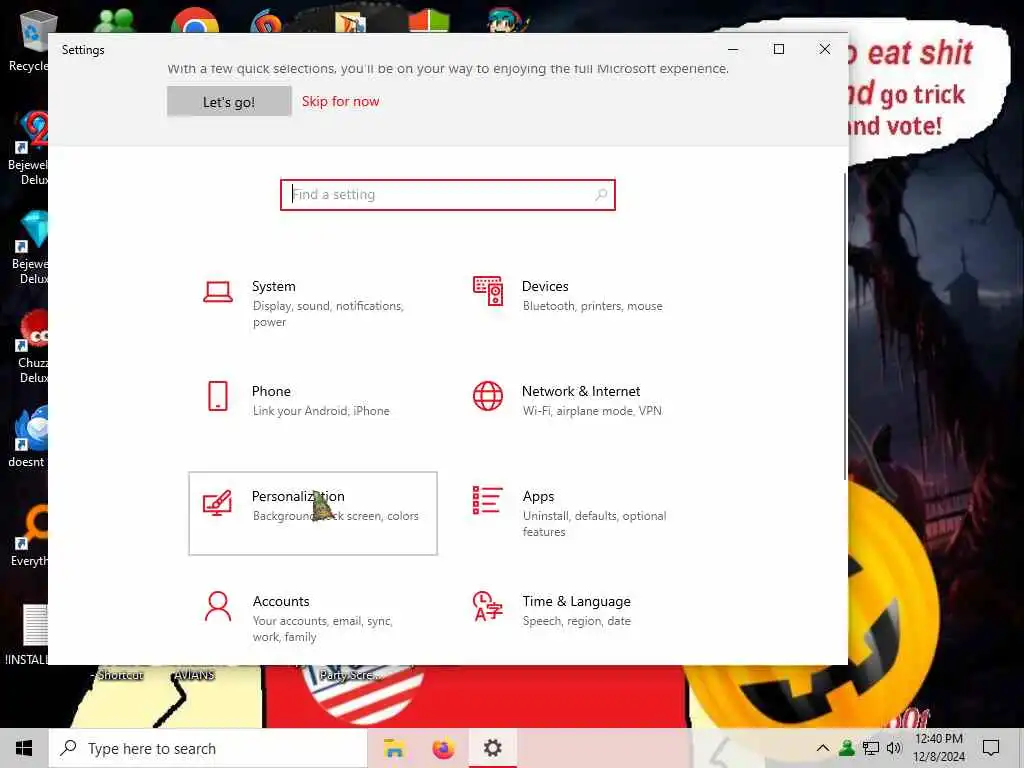The image size is (1024, 768).
Task: Open the Devices keyboard and speaker icon
Action: 488,291
